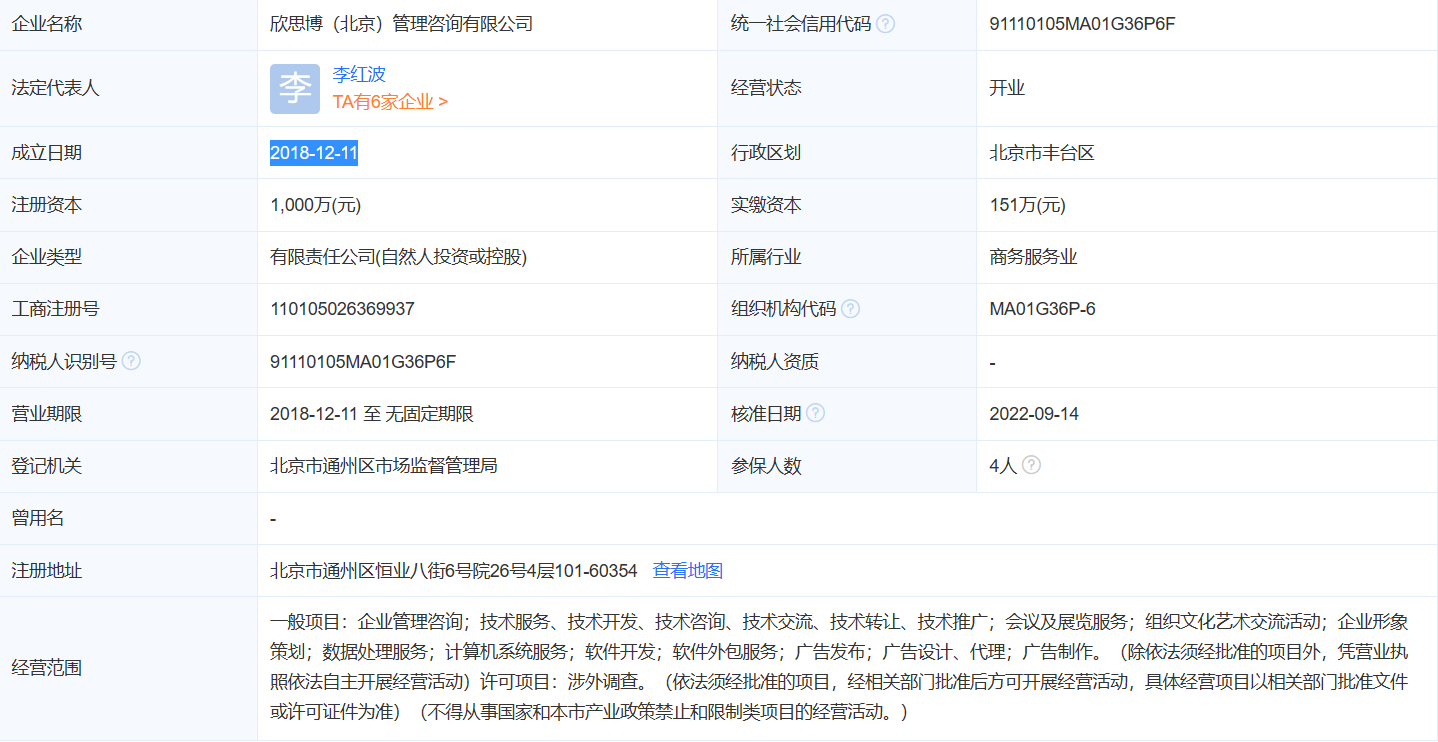Click organization code MA01G36P-6
Screen dimensions: 1438x742
tap(1042, 309)
